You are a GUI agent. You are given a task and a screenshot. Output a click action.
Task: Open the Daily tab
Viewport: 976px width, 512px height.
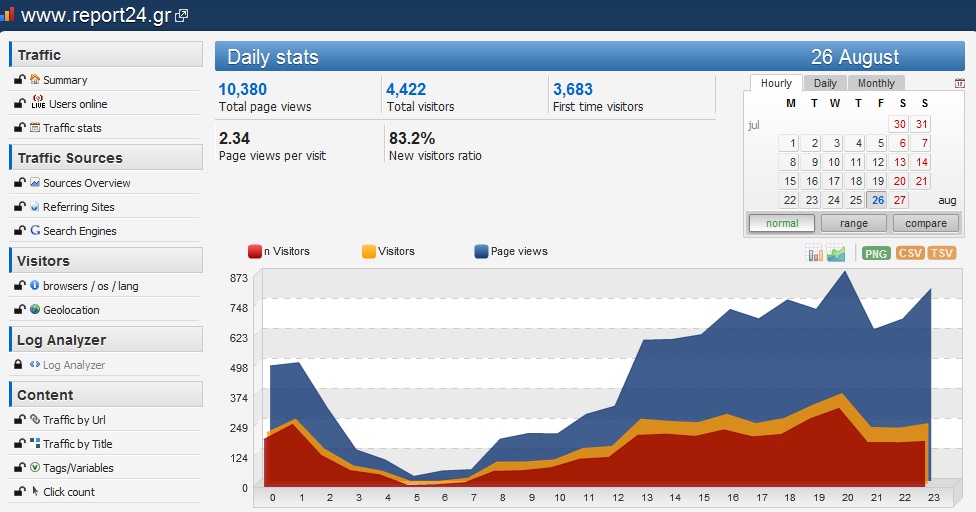point(825,83)
